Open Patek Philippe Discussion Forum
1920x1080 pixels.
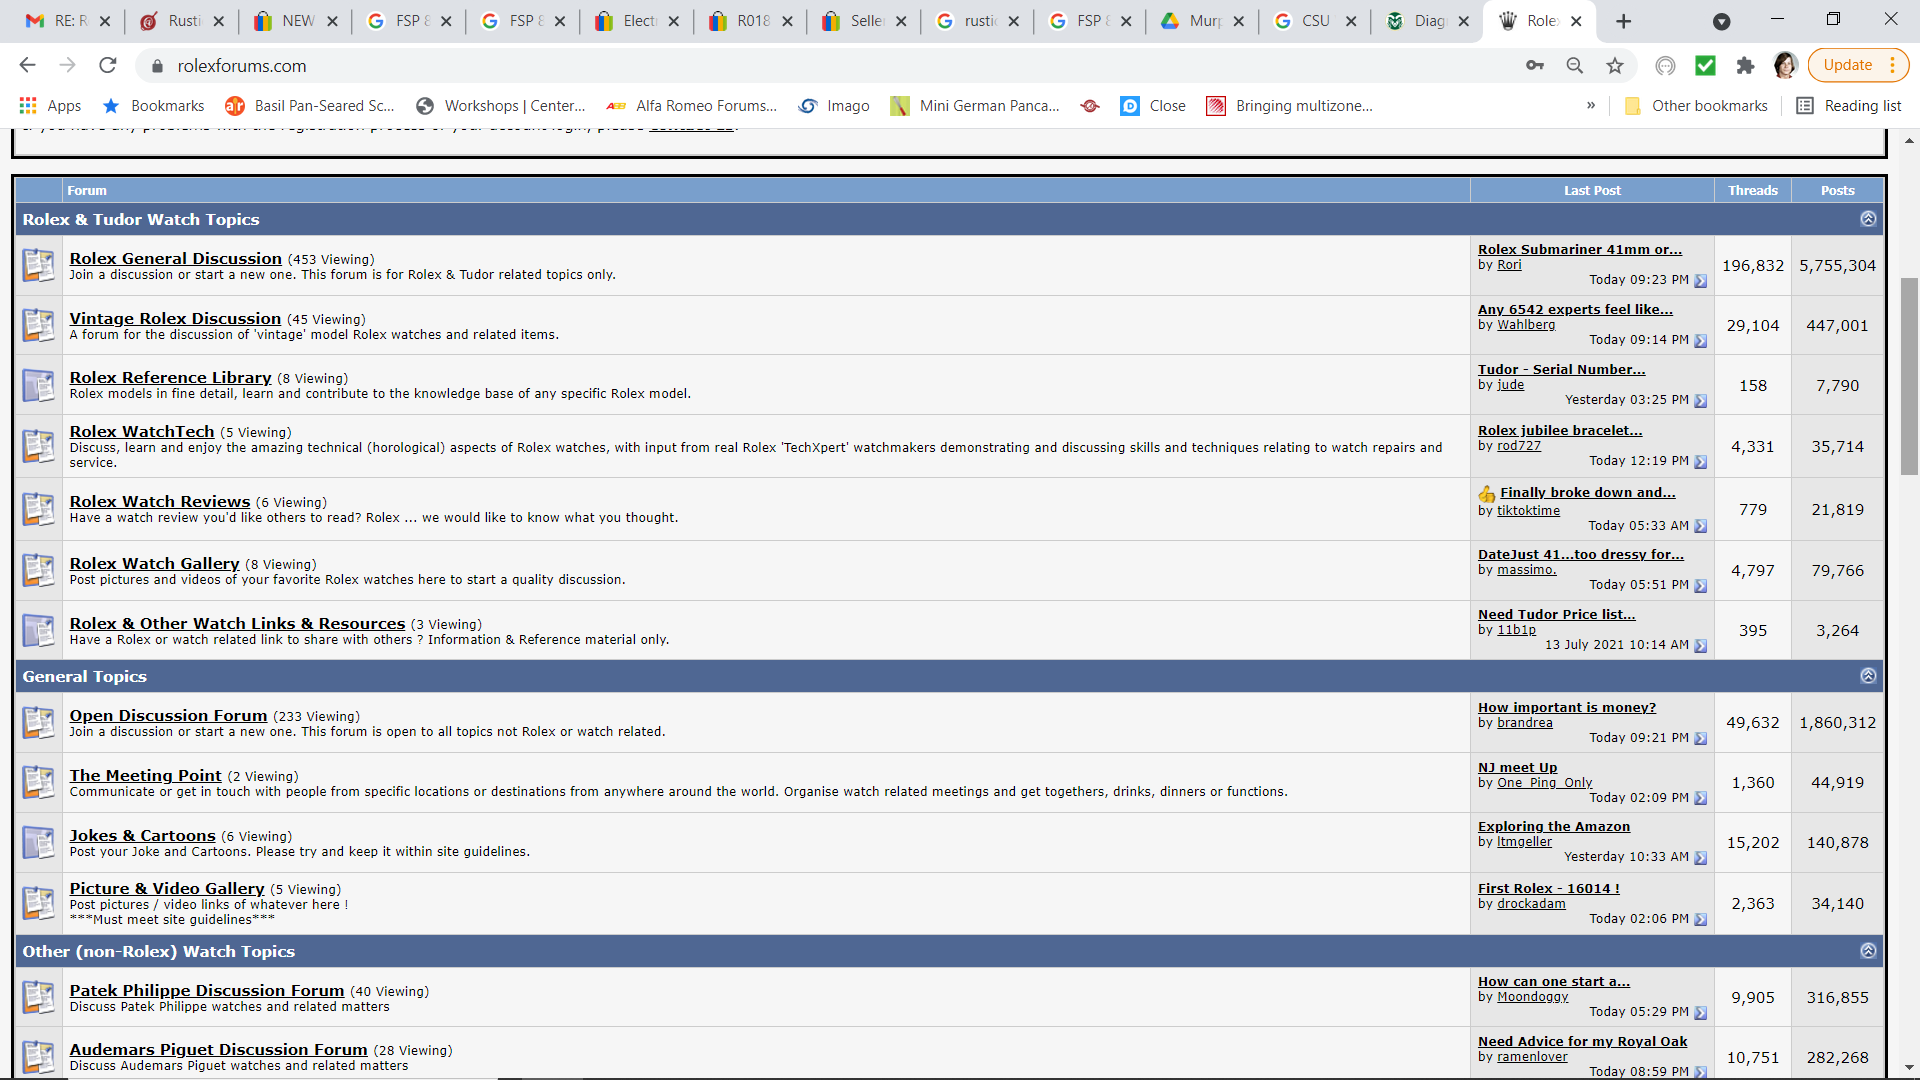(207, 990)
